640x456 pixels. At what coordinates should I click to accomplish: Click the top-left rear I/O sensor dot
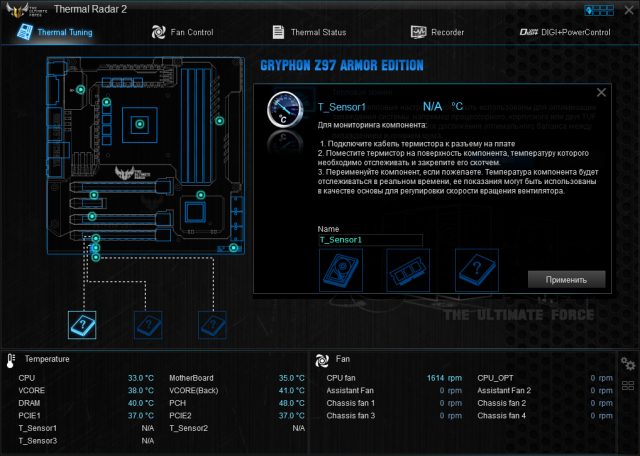81,90
